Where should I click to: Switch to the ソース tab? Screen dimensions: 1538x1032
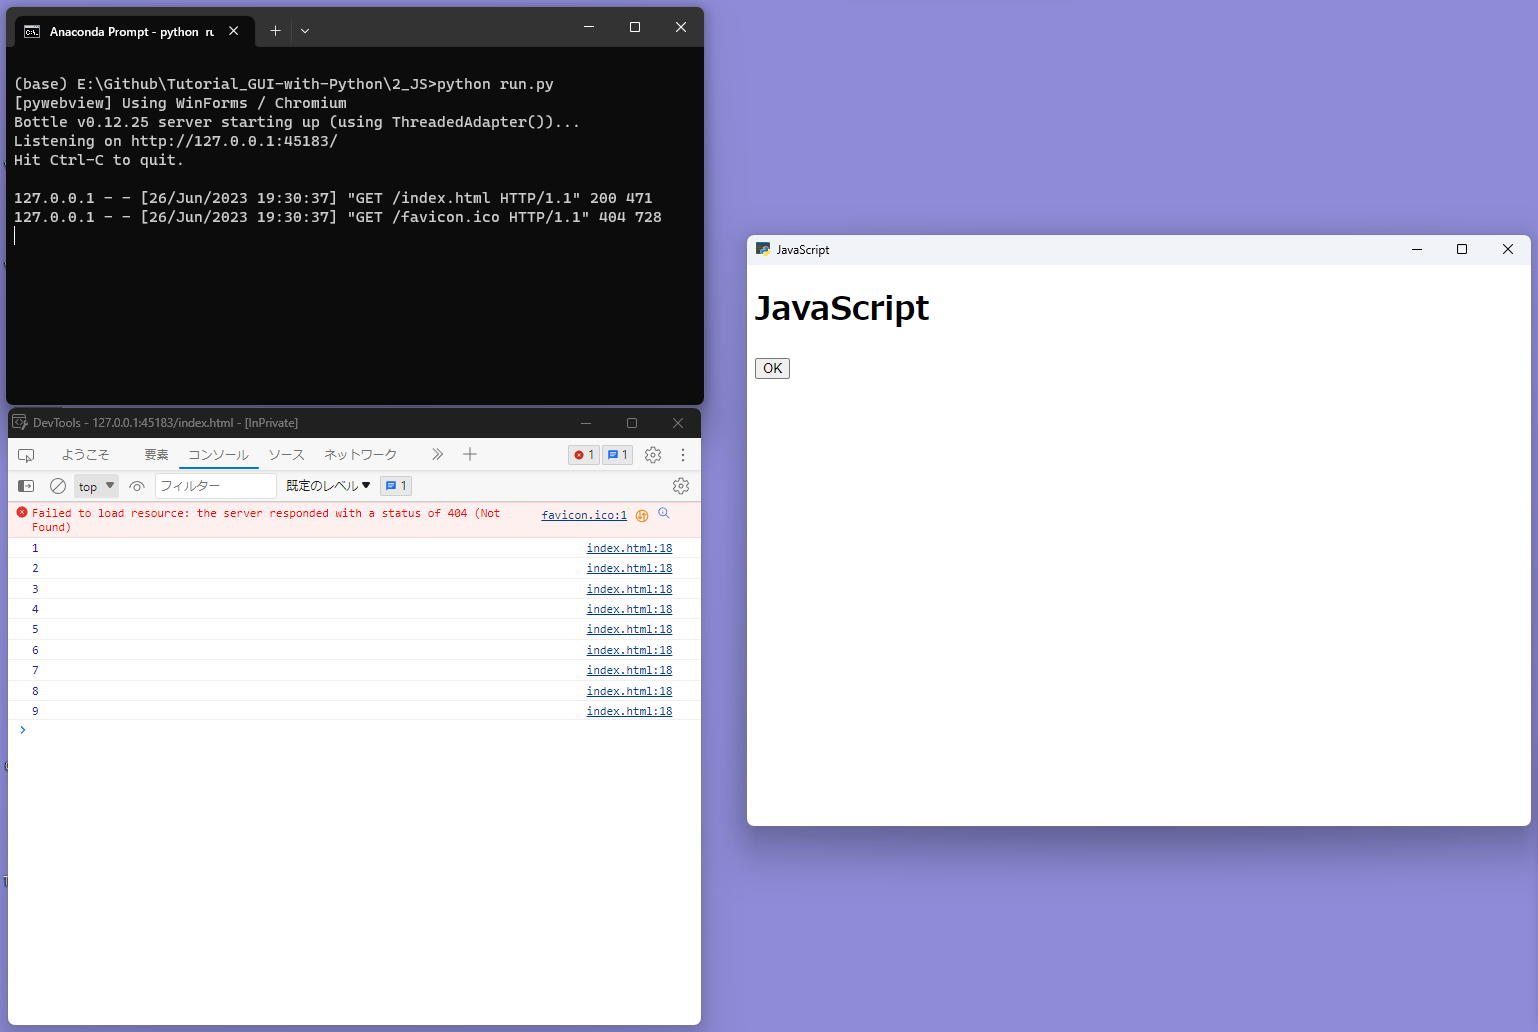286,455
